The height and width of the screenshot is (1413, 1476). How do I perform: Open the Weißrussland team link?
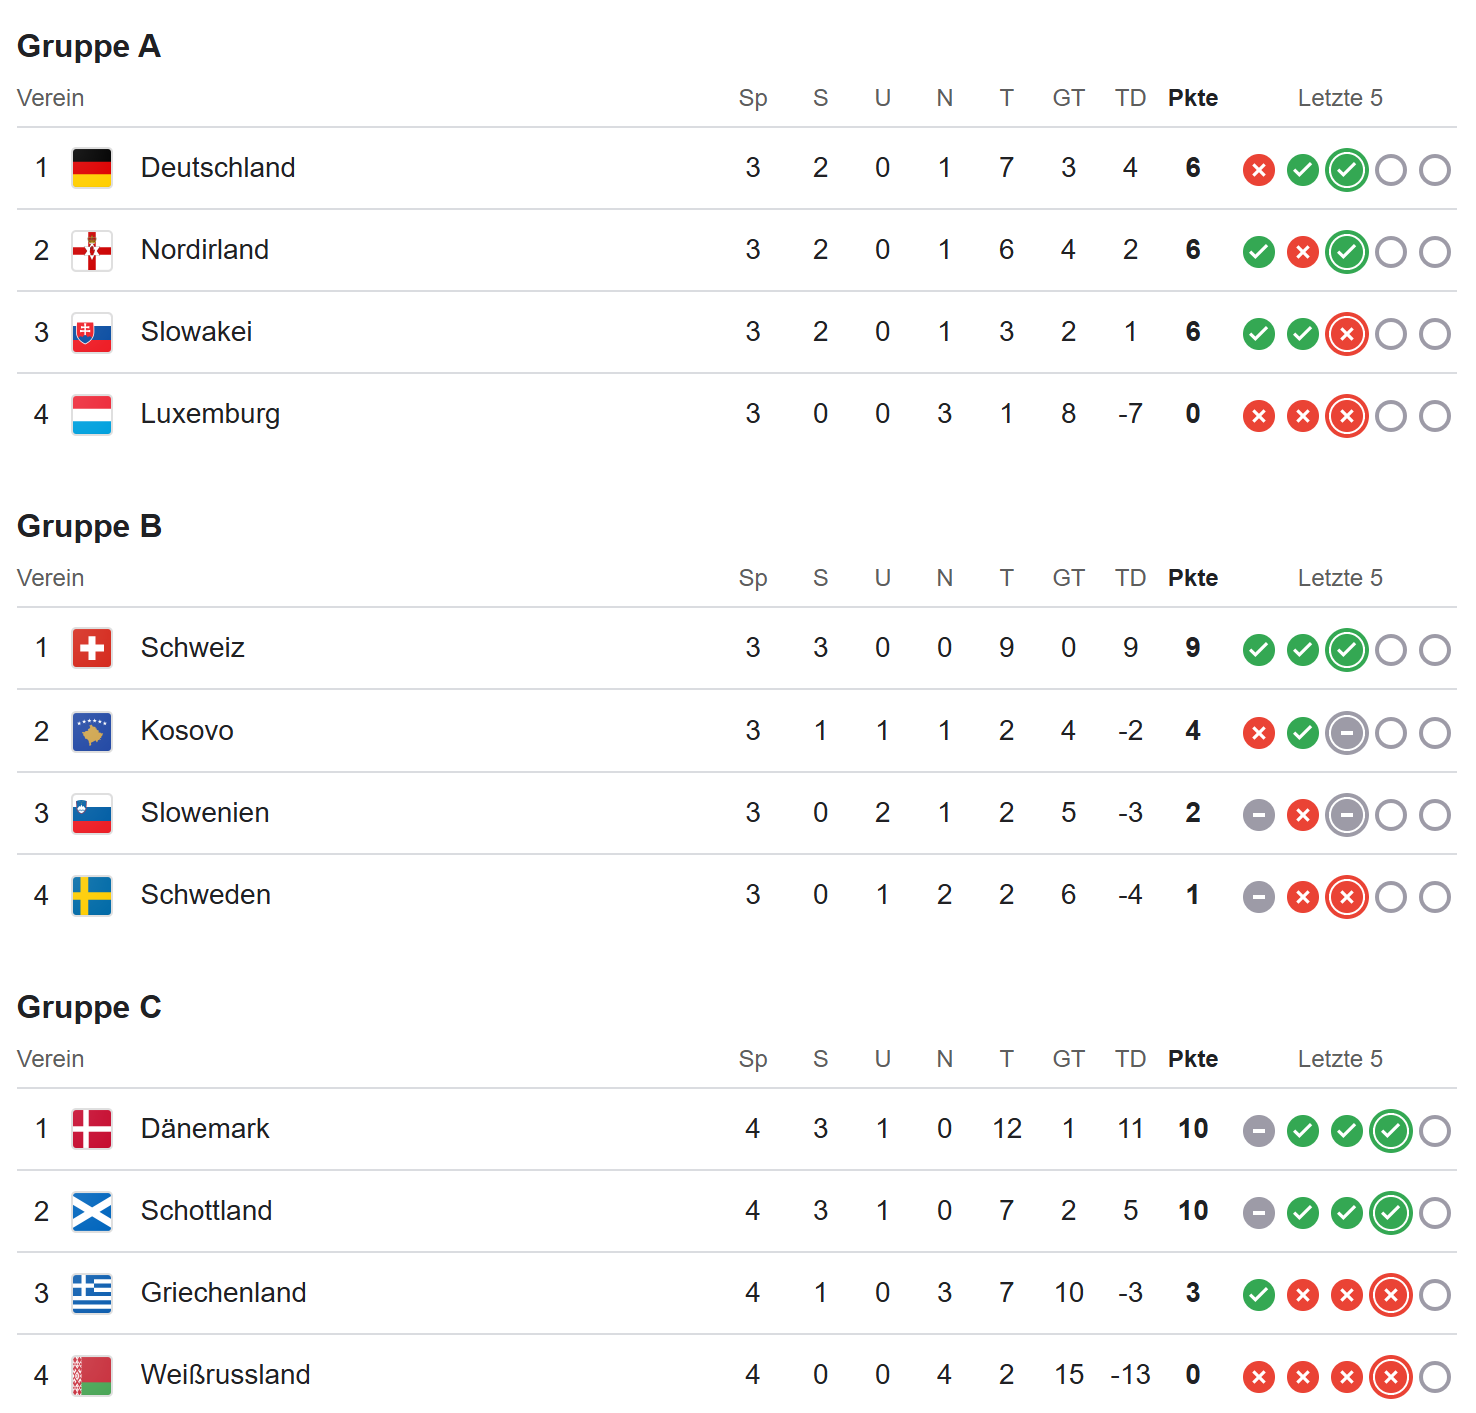(225, 1375)
